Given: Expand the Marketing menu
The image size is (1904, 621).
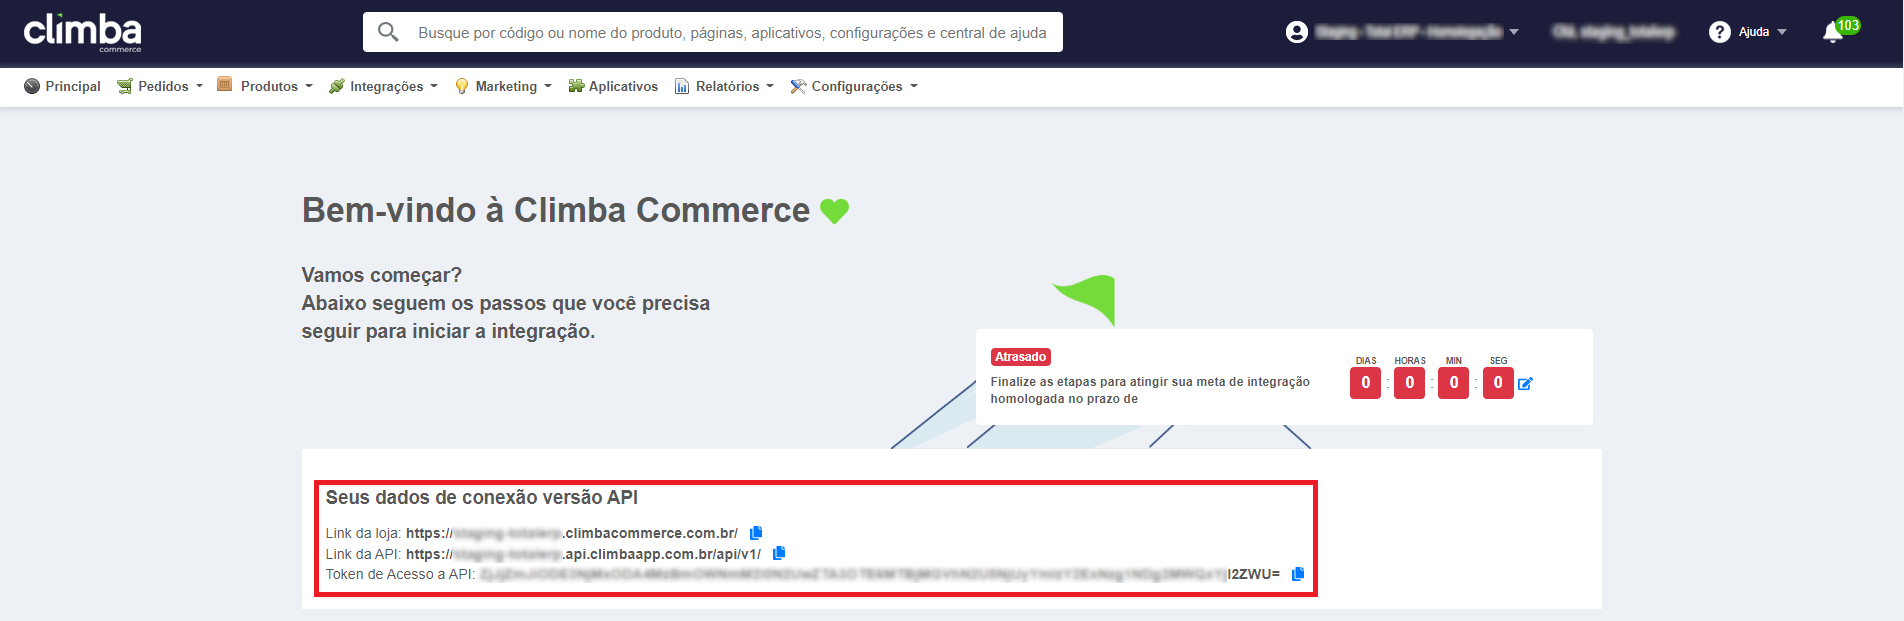Looking at the screenshot, I should point(504,87).
